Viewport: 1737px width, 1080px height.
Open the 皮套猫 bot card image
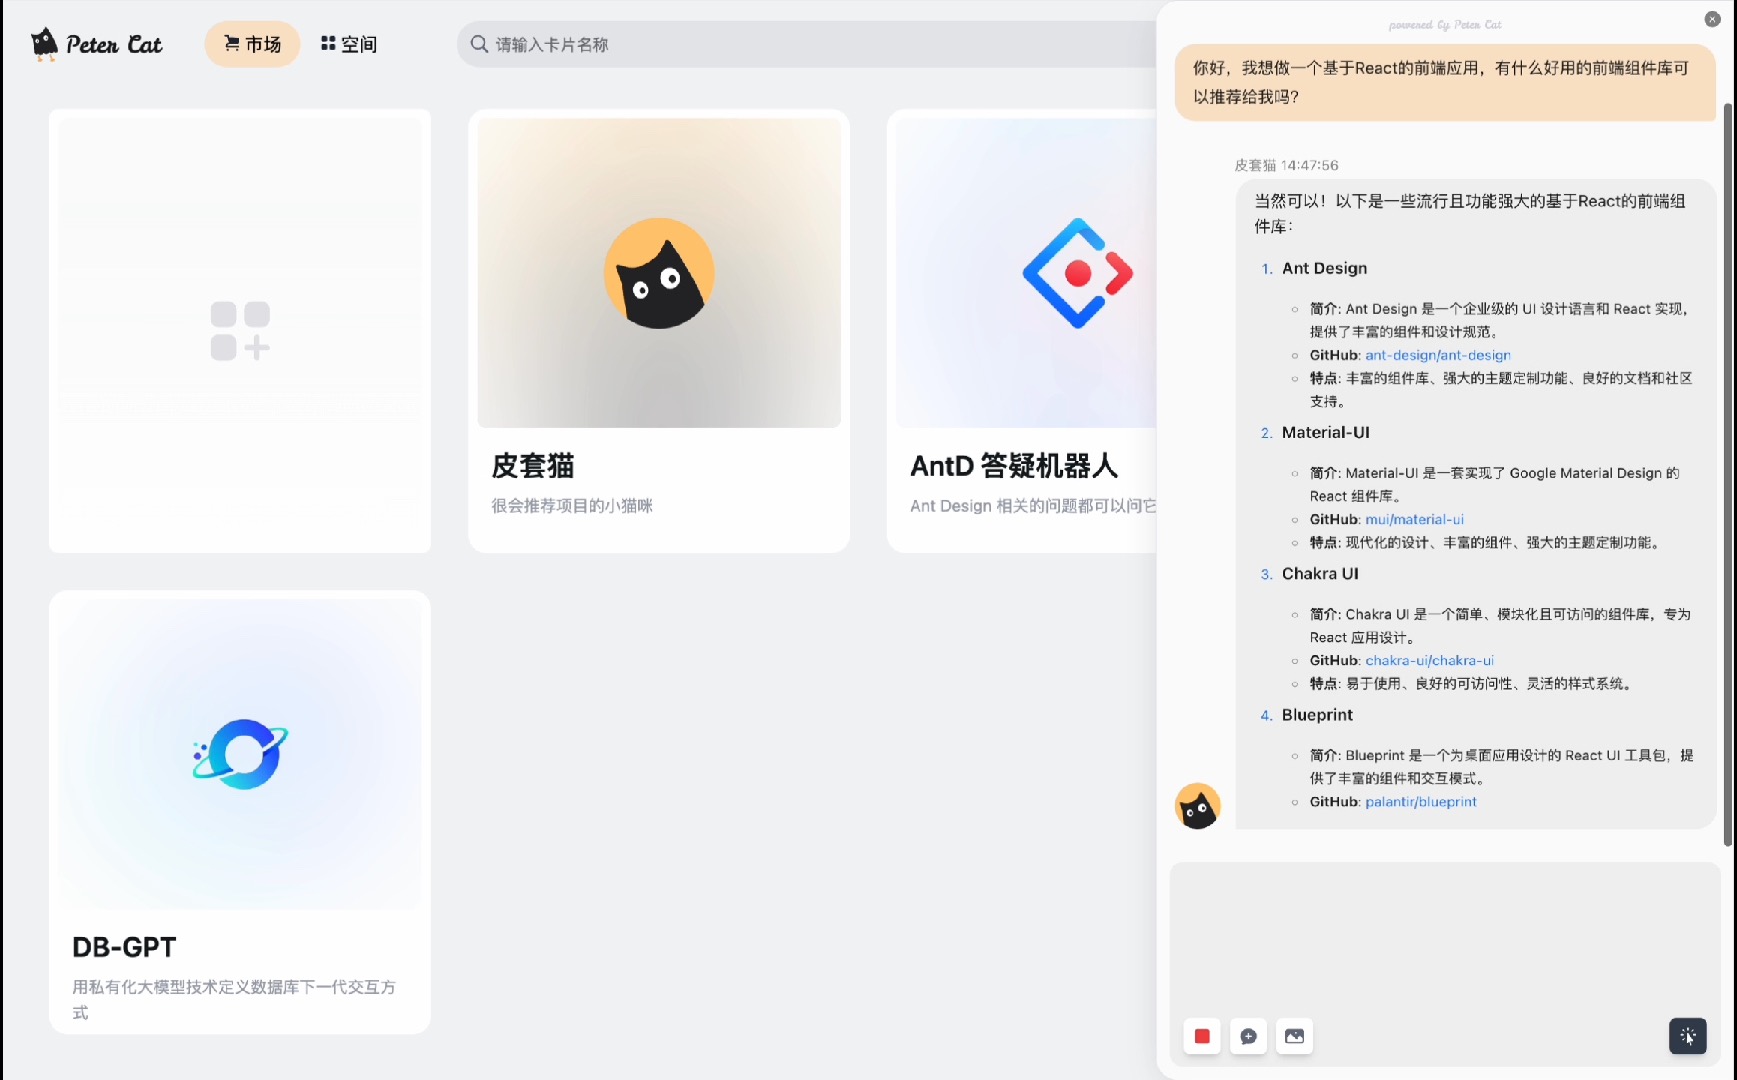pyautogui.click(x=659, y=273)
